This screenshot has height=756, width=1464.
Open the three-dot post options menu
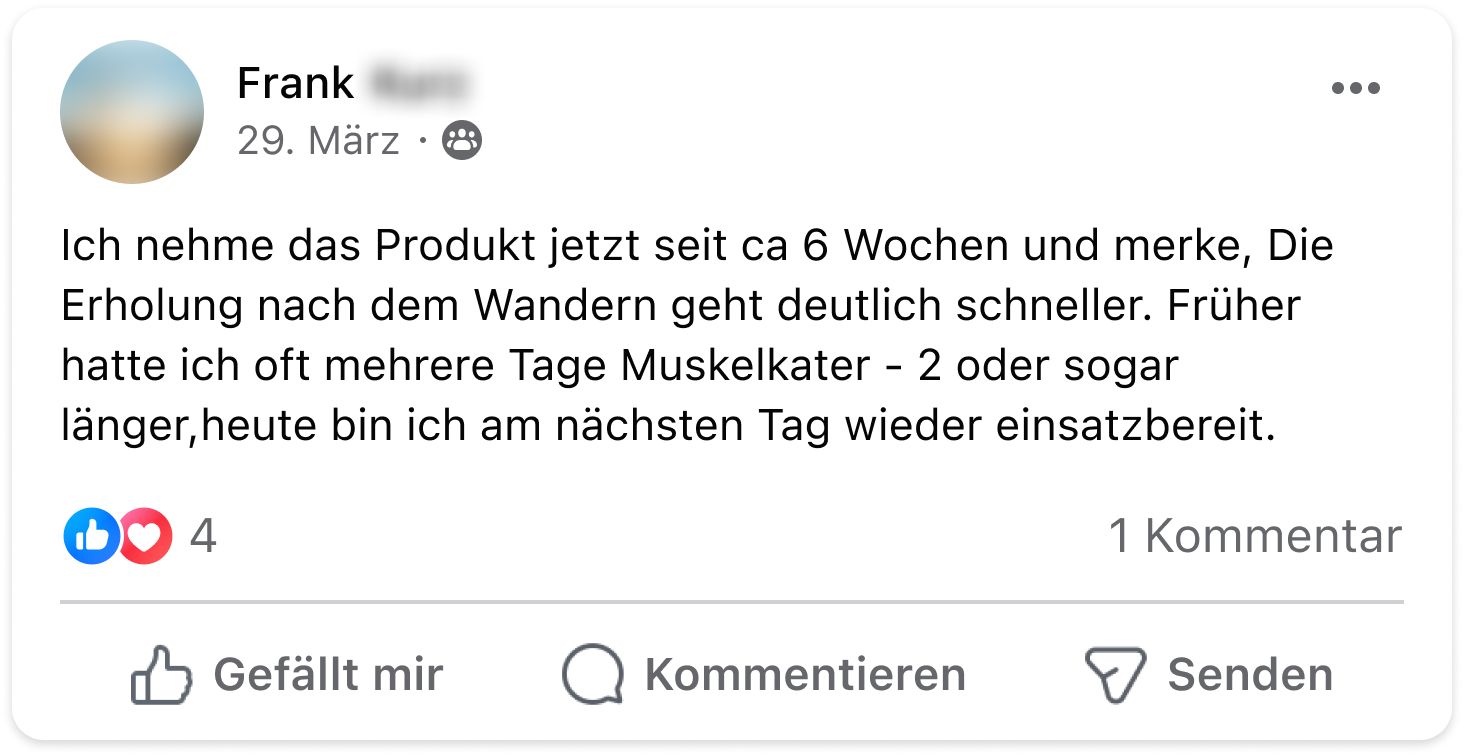click(x=1355, y=88)
